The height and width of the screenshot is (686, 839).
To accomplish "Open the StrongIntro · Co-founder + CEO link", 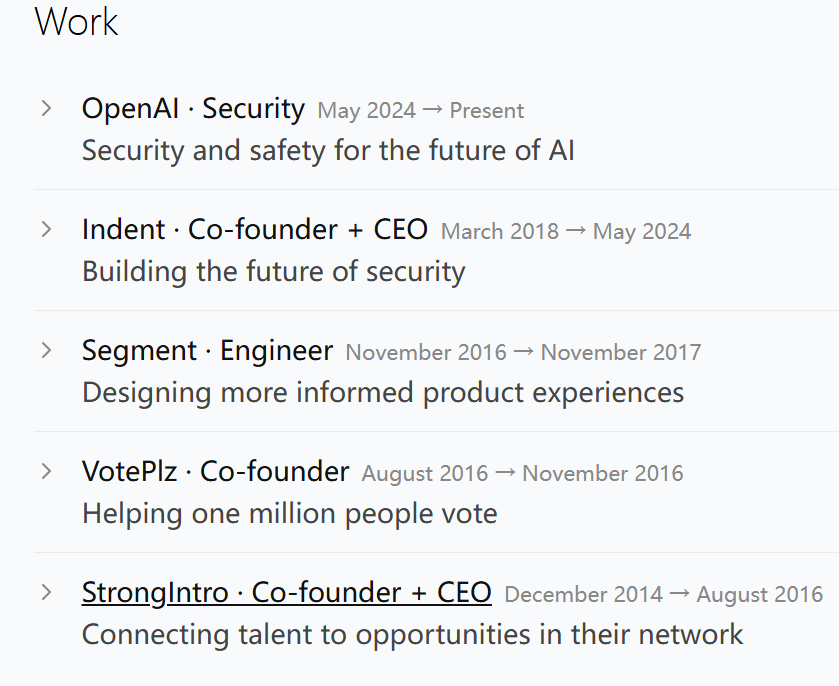I will pos(286,592).
